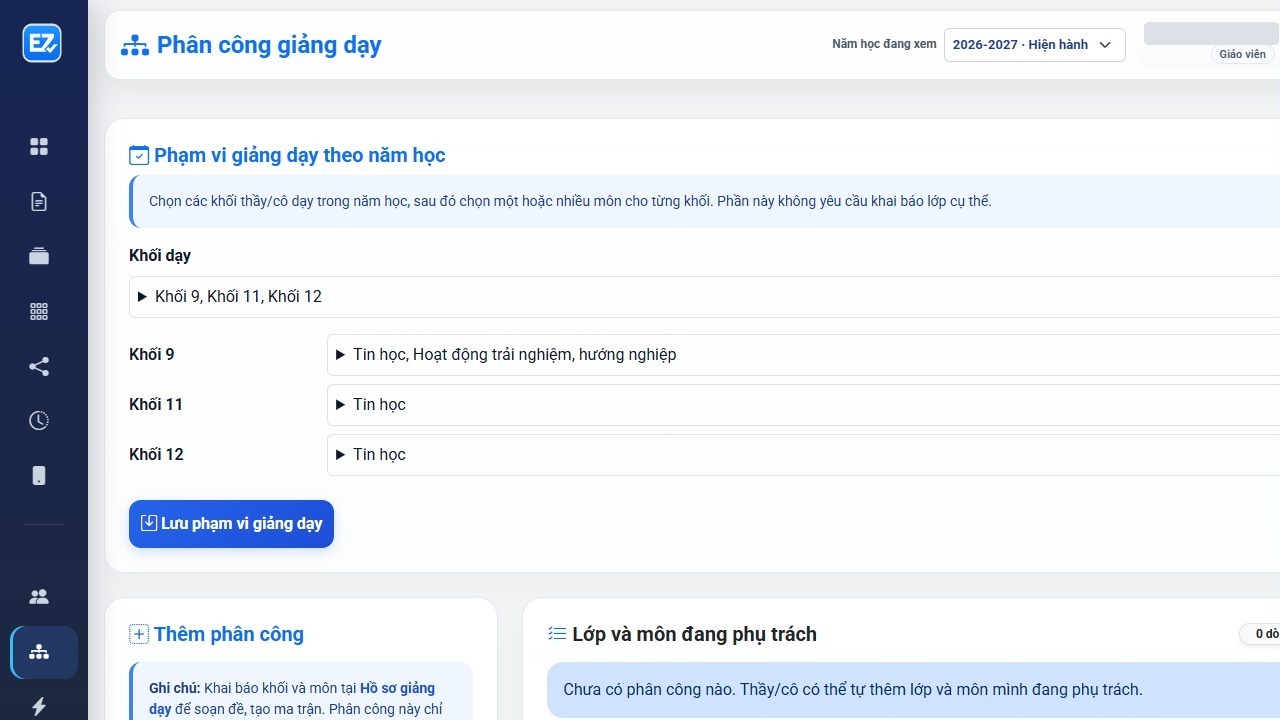The width and height of the screenshot is (1280, 720).
Task: Click the Khối 12 row label
Action: click(156, 455)
